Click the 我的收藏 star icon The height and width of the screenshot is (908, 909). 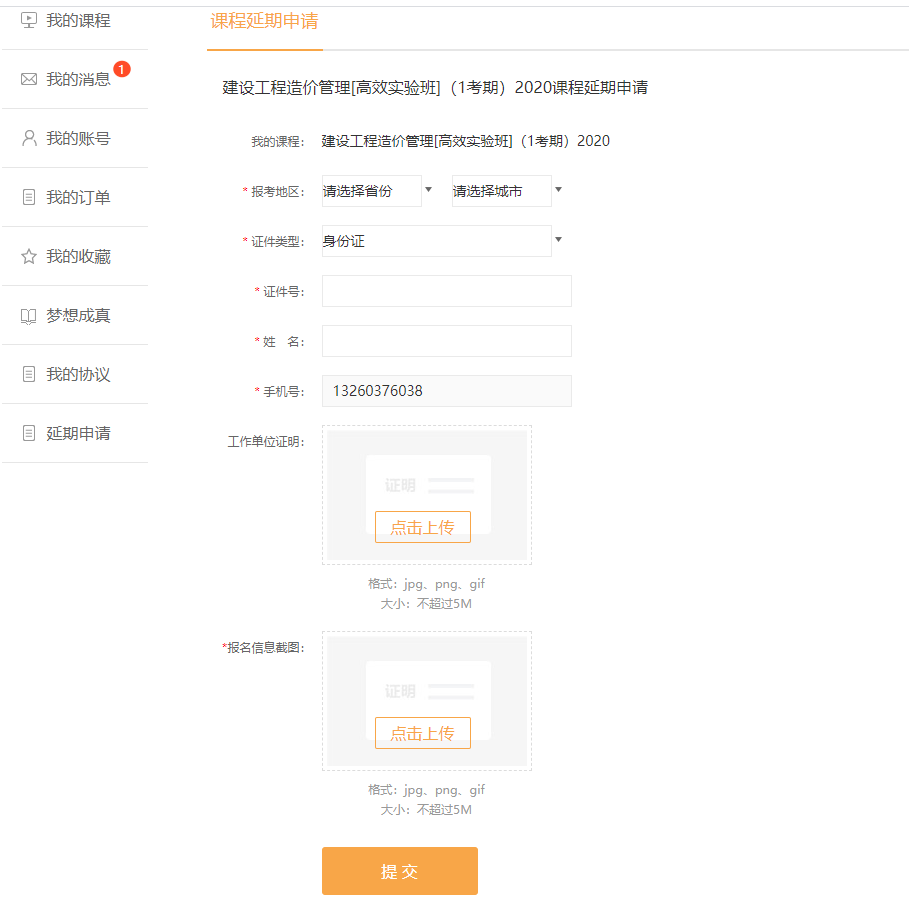tap(28, 256)
